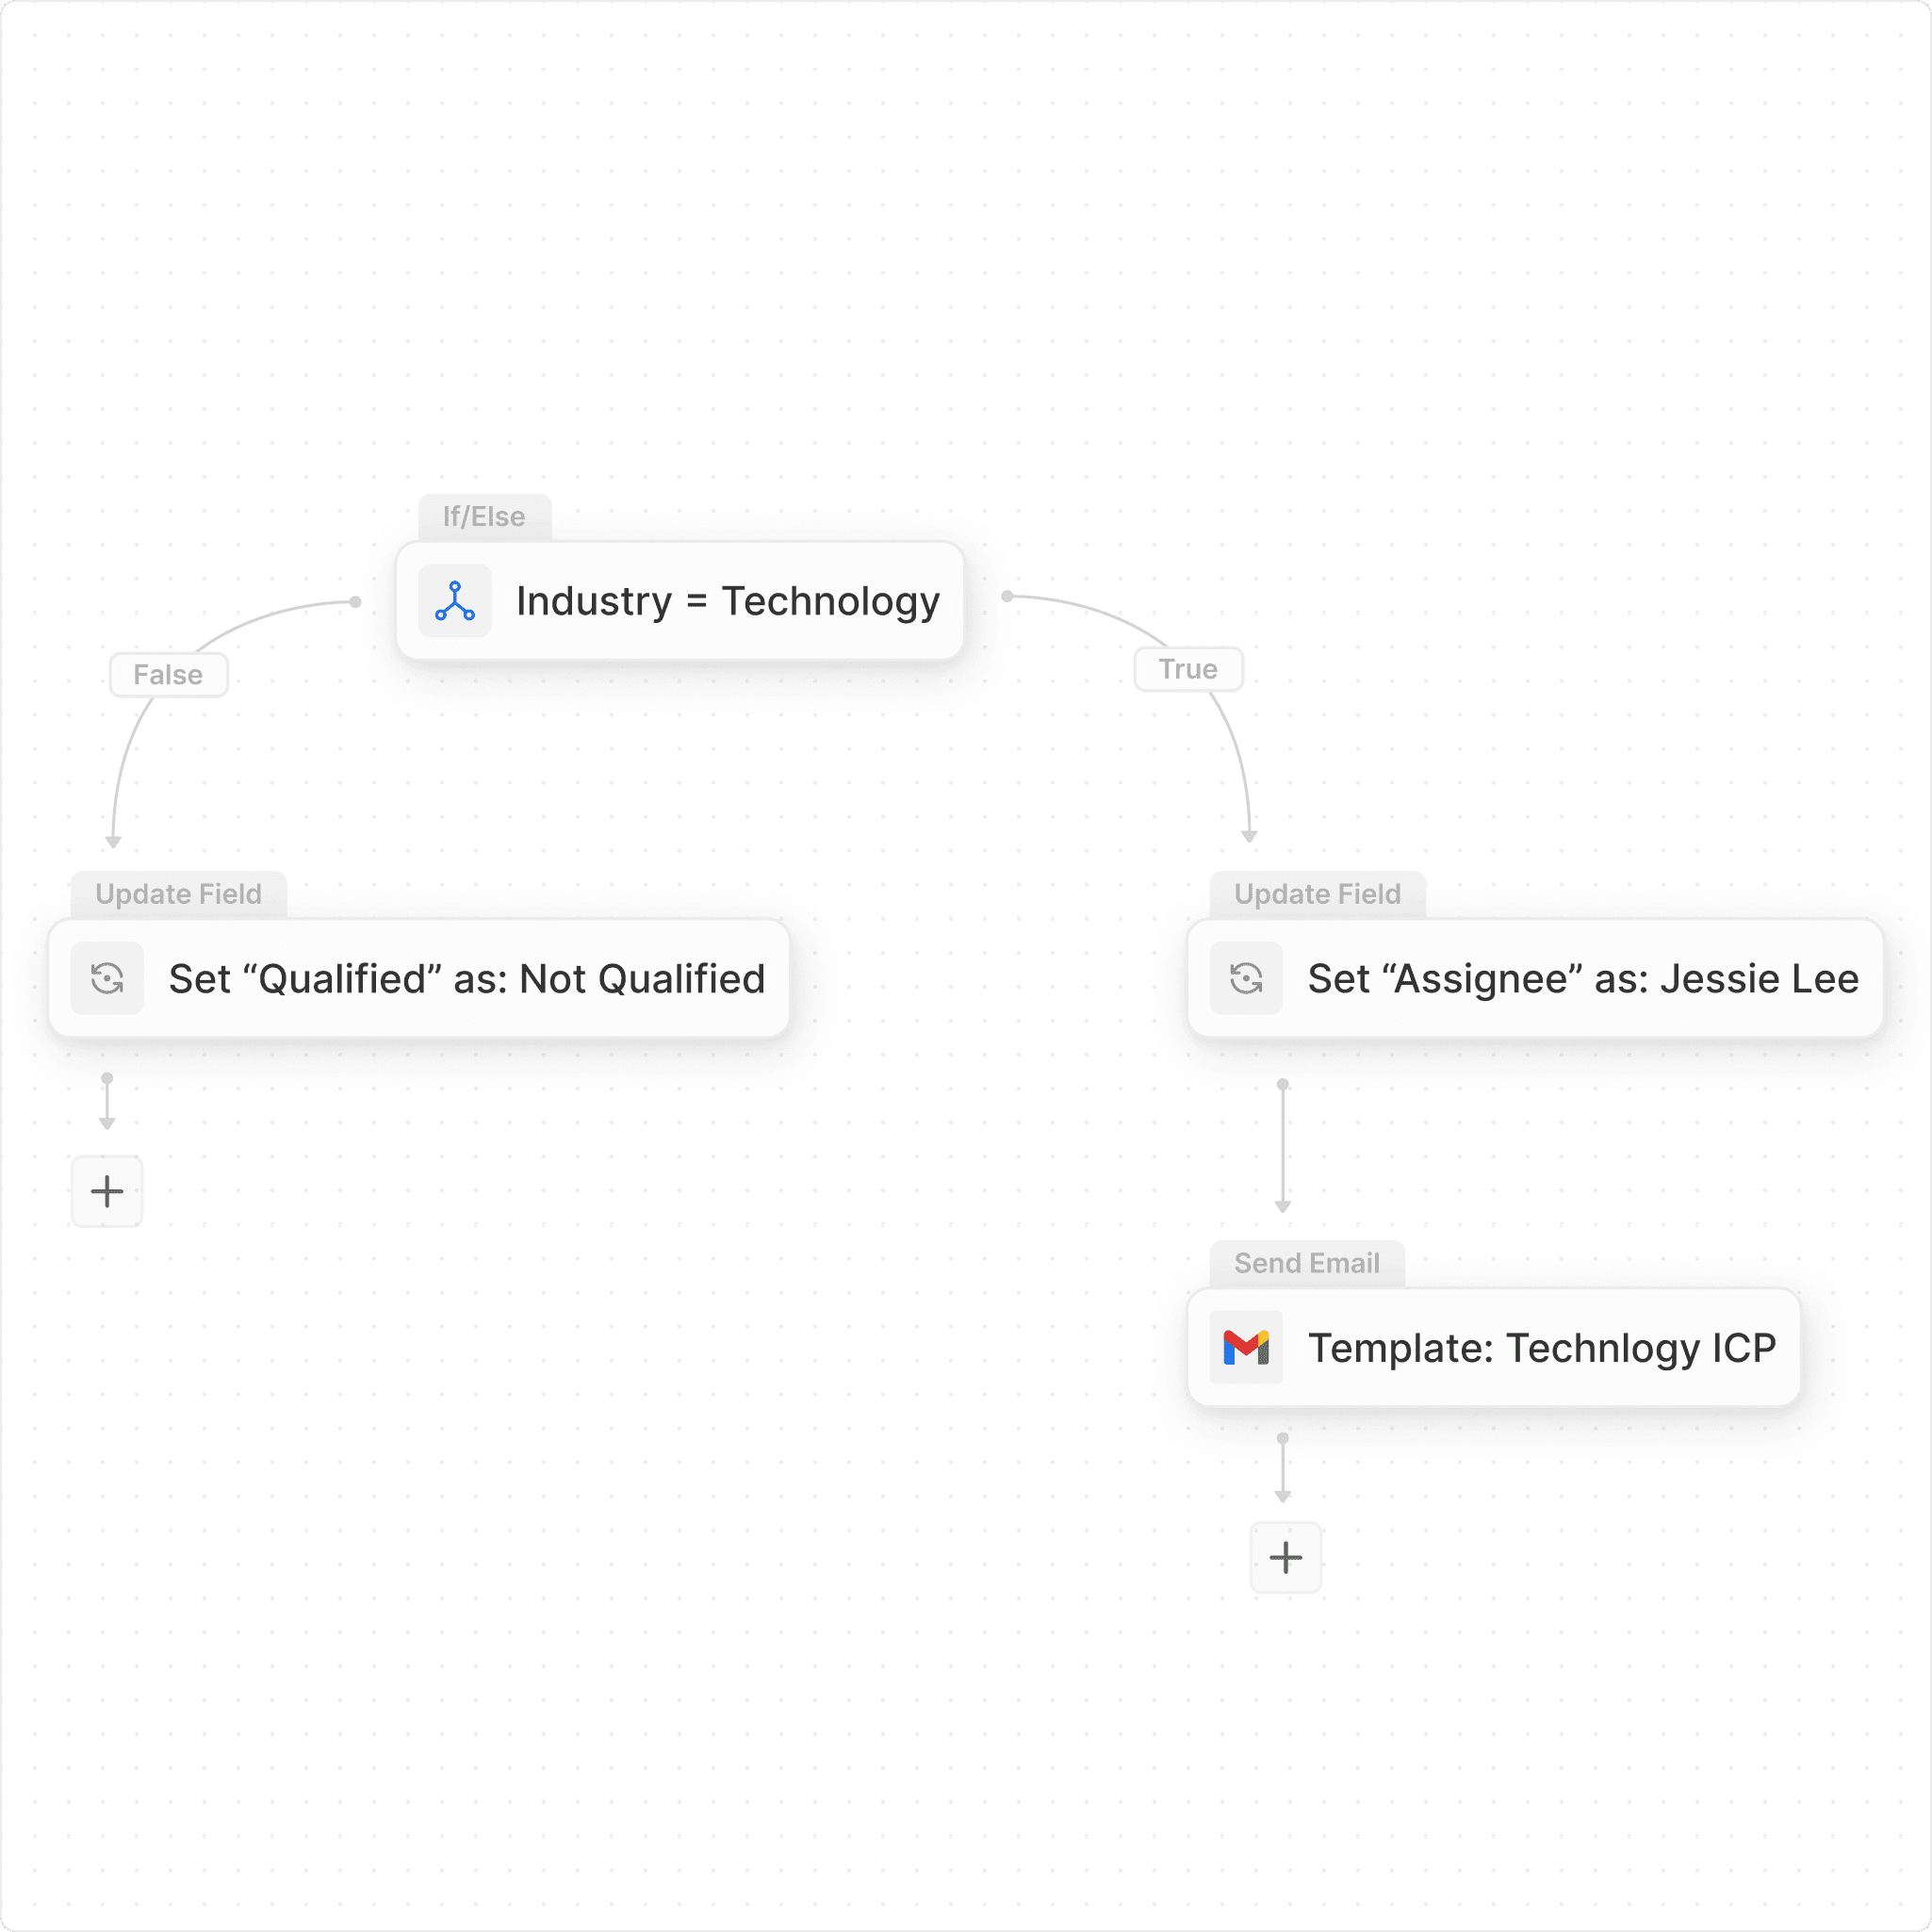Click the refresh icon beside Set Qualified
The width and height of the screenshot is (1932, 1932).
(x=107, y=978)
